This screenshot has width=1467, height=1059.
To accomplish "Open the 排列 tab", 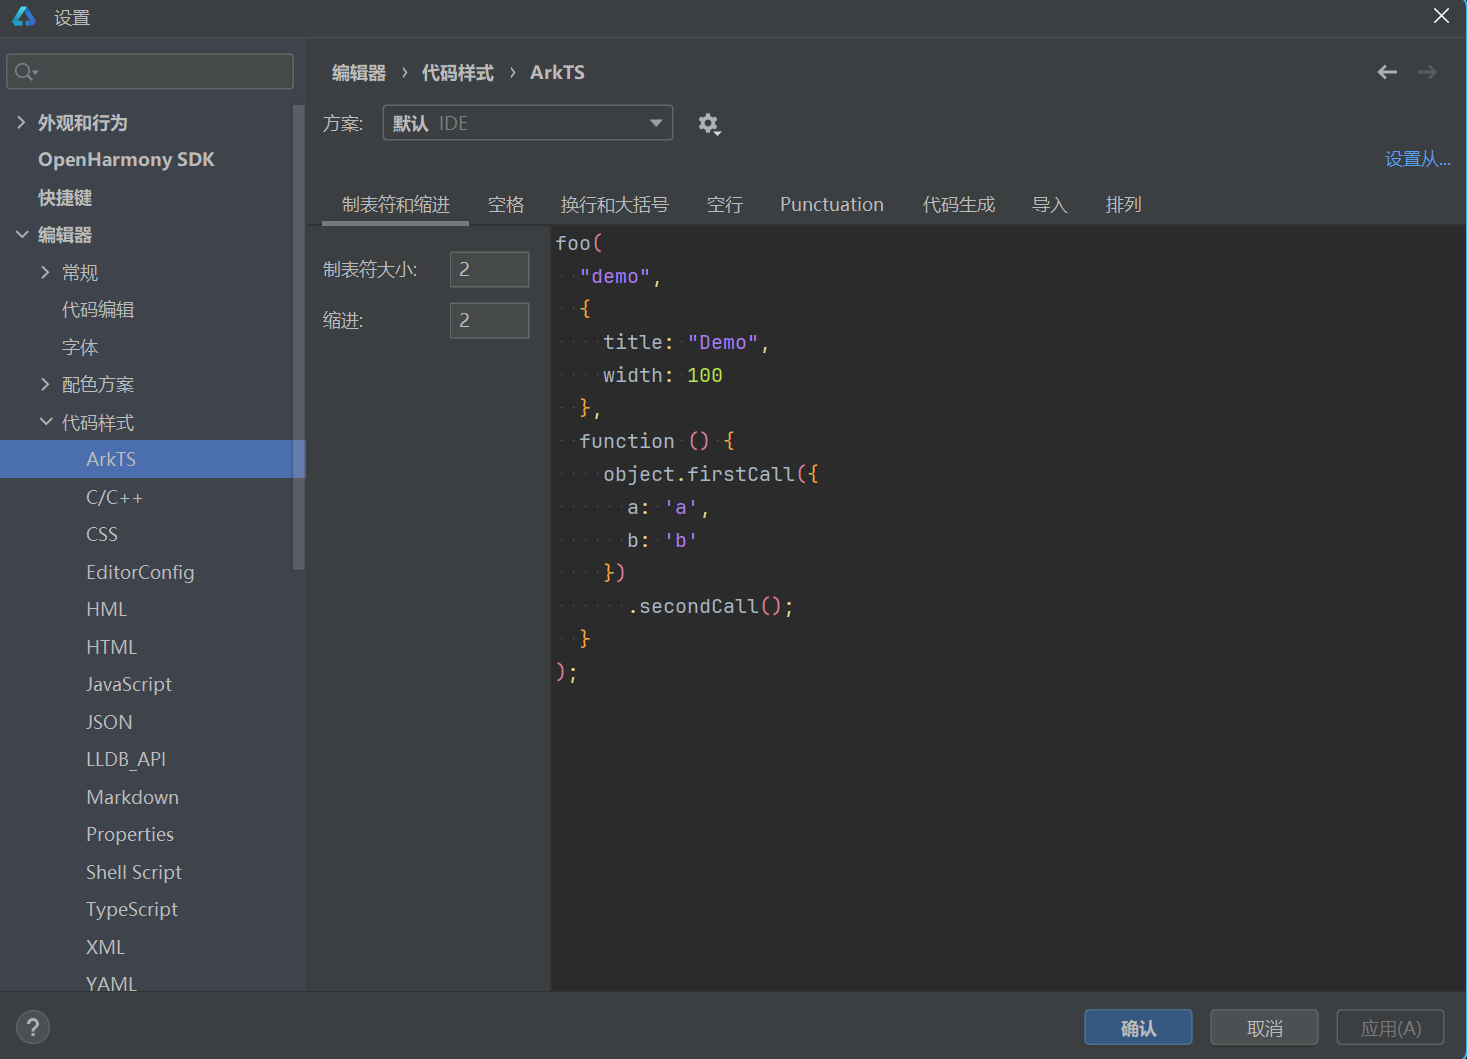I will point(1124,205).
